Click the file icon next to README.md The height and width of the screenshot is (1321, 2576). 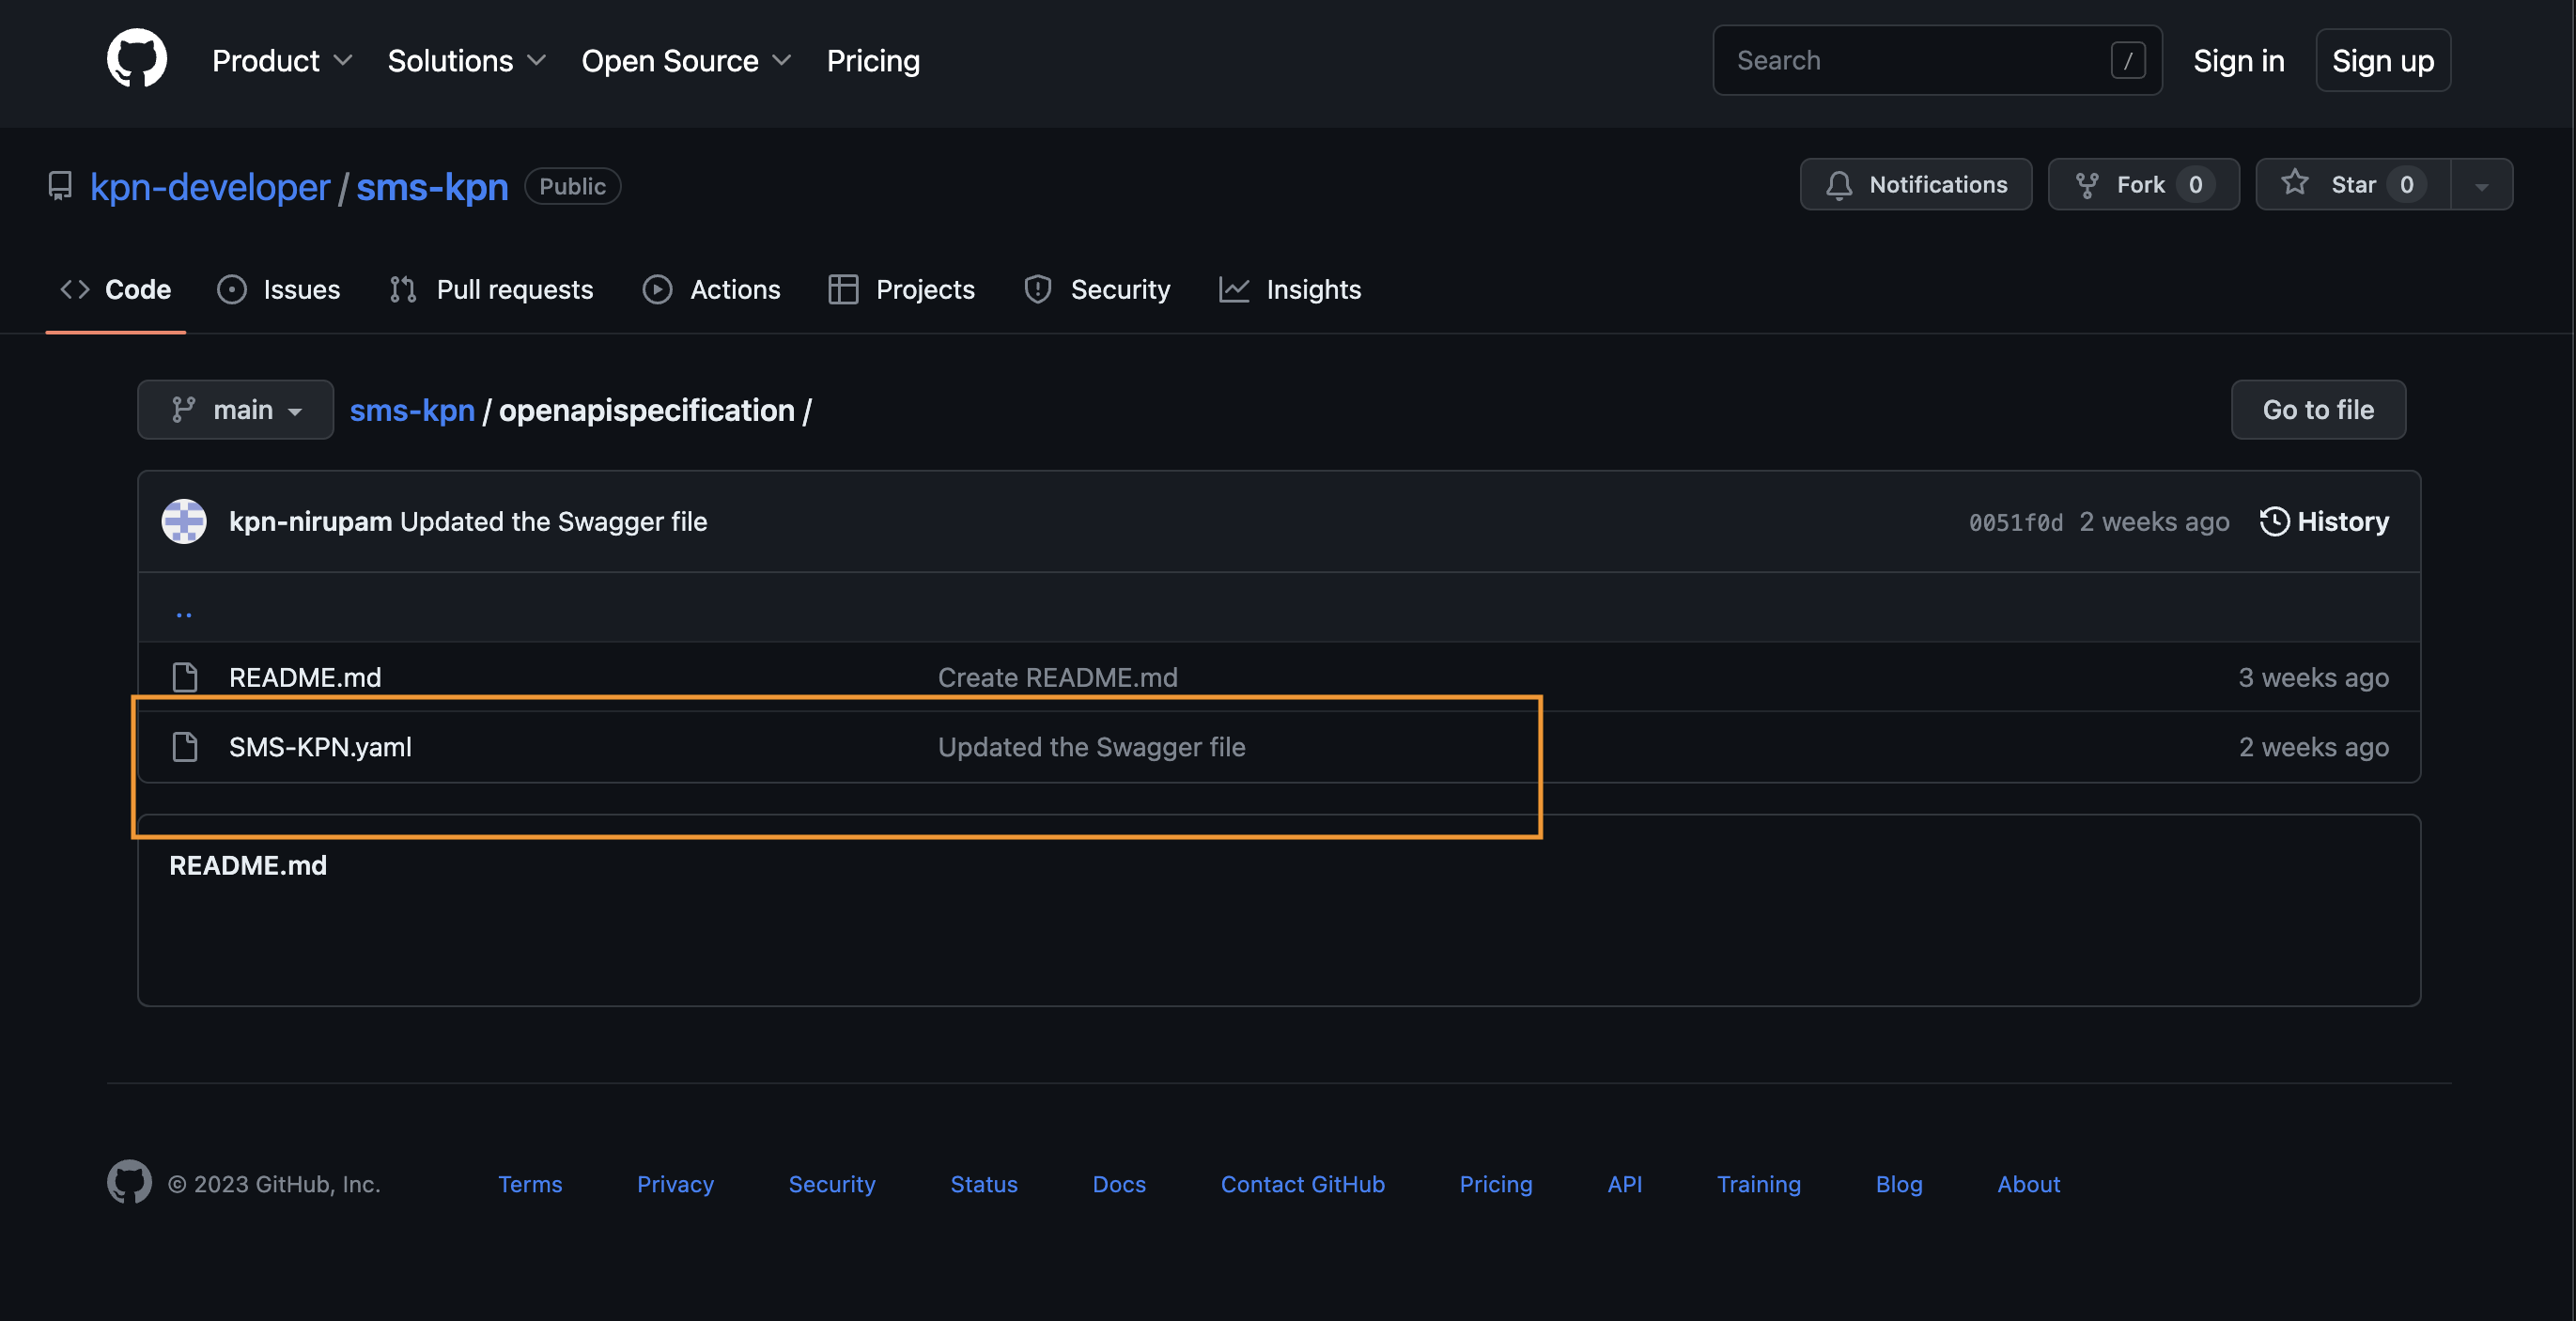[x=185, y=677]
